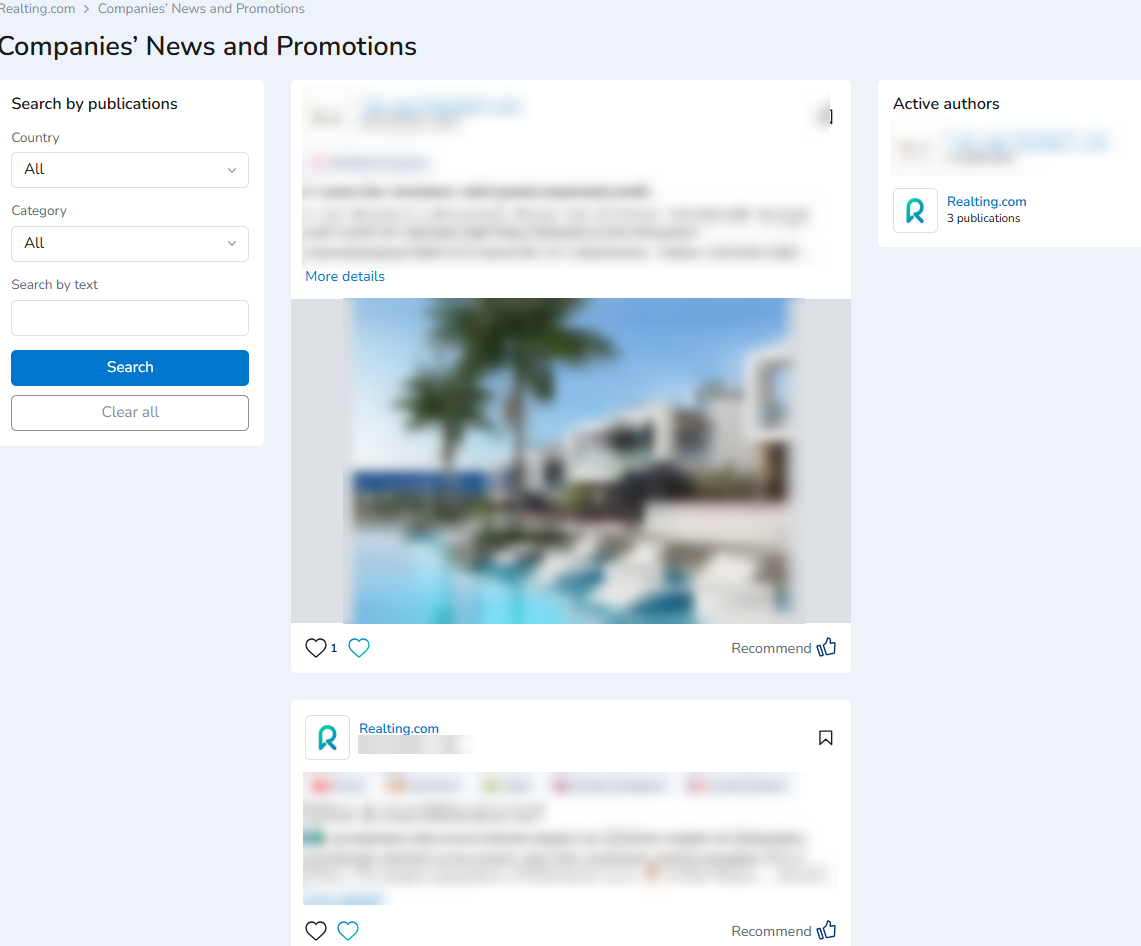Viewport: 1141px width, 946px height.
Task: Click the teal heart on second post
Action: click(348, 931)
